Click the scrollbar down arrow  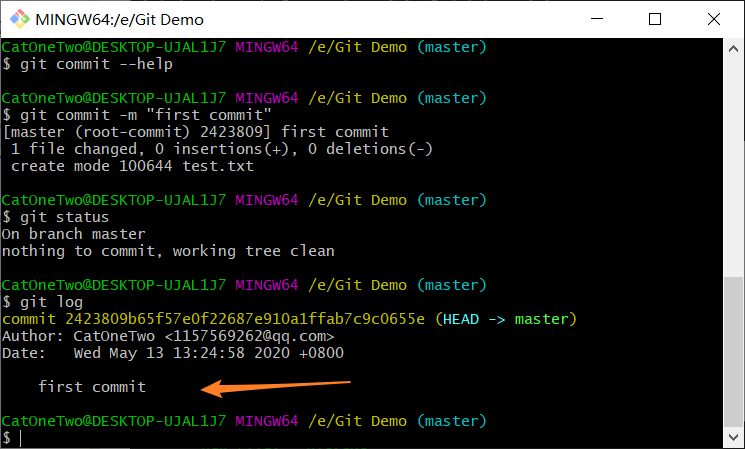[734, 438]
